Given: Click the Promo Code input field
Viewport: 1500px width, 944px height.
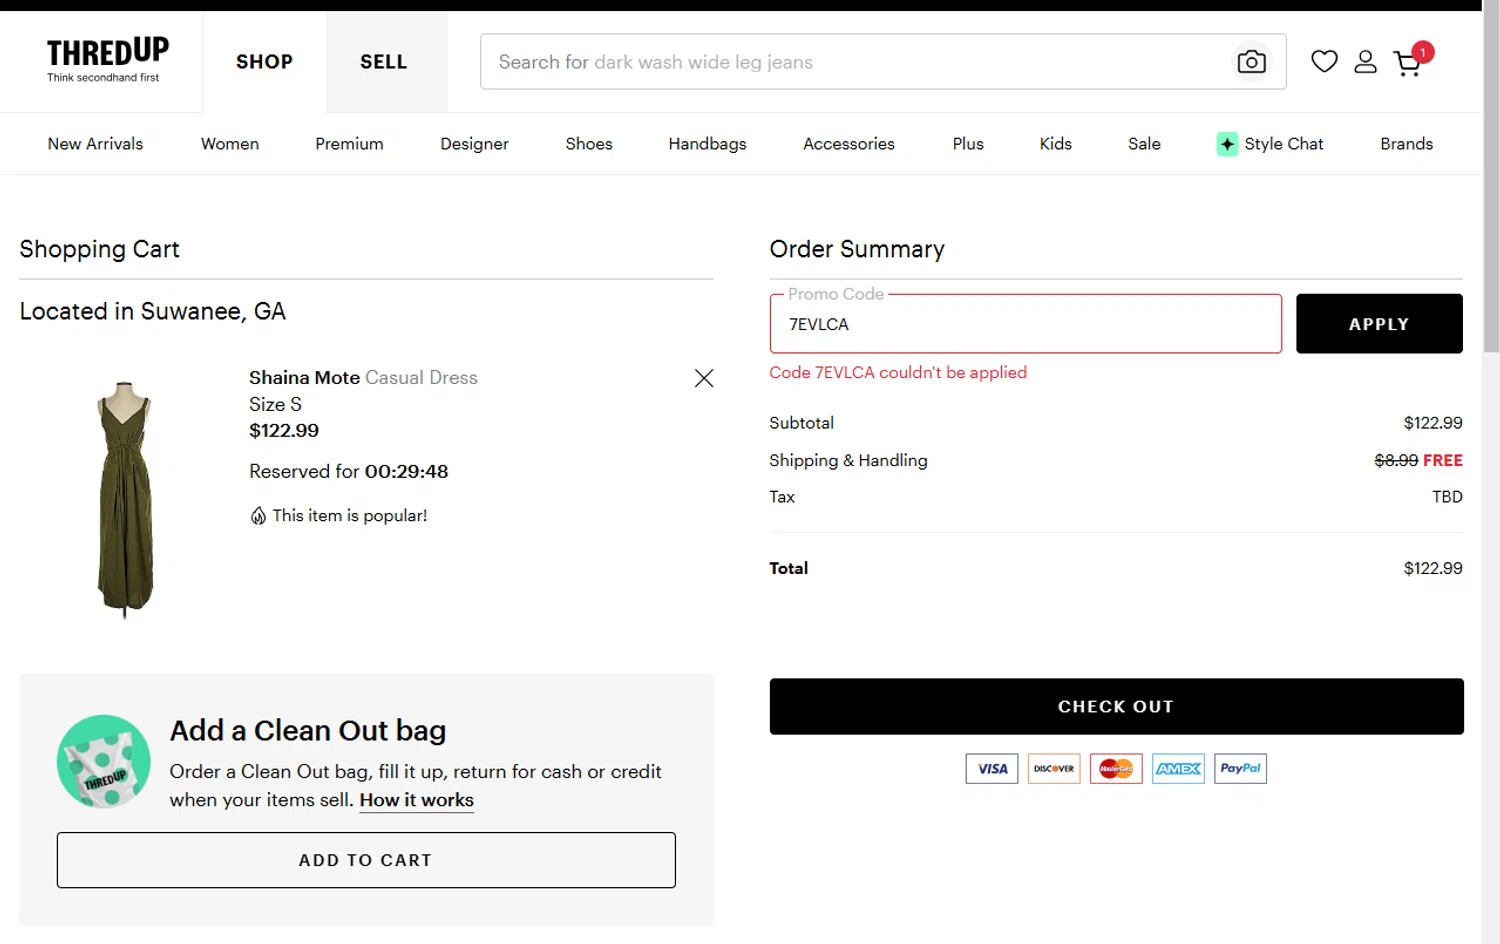Looking at the screenshot, I should coord(1025,324).
